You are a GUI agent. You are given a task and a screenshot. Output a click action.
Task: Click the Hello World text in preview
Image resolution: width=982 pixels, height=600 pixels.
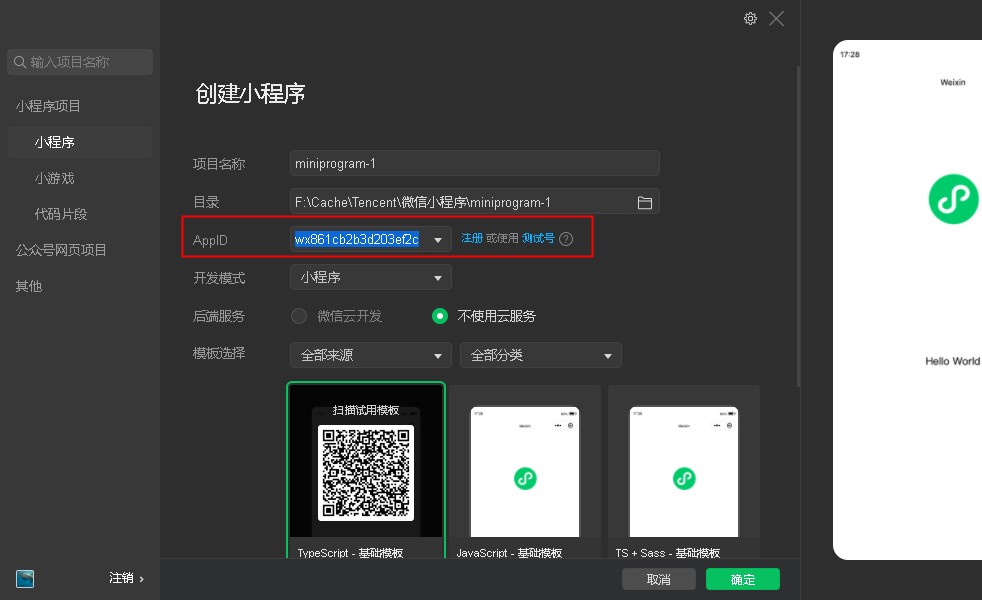click(953, 361)
